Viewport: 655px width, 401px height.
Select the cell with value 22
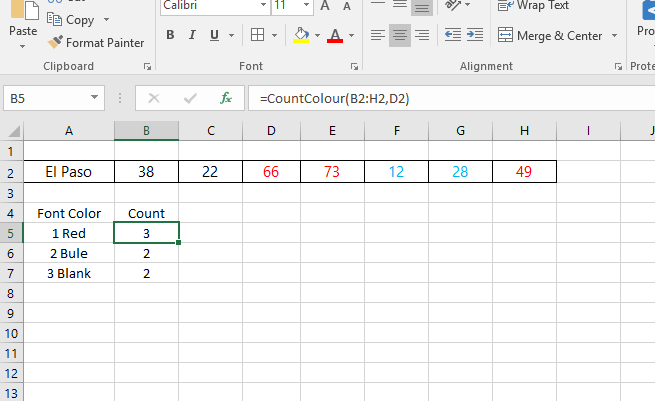tap(210, 172)
